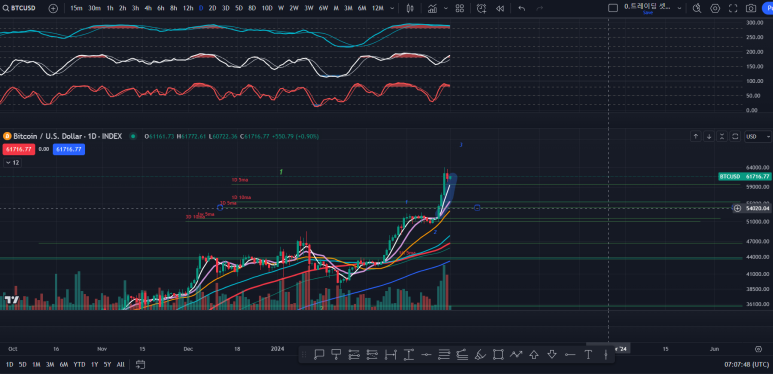Select the 6M date range
The image size is (773, 374).
coord(64,365)
